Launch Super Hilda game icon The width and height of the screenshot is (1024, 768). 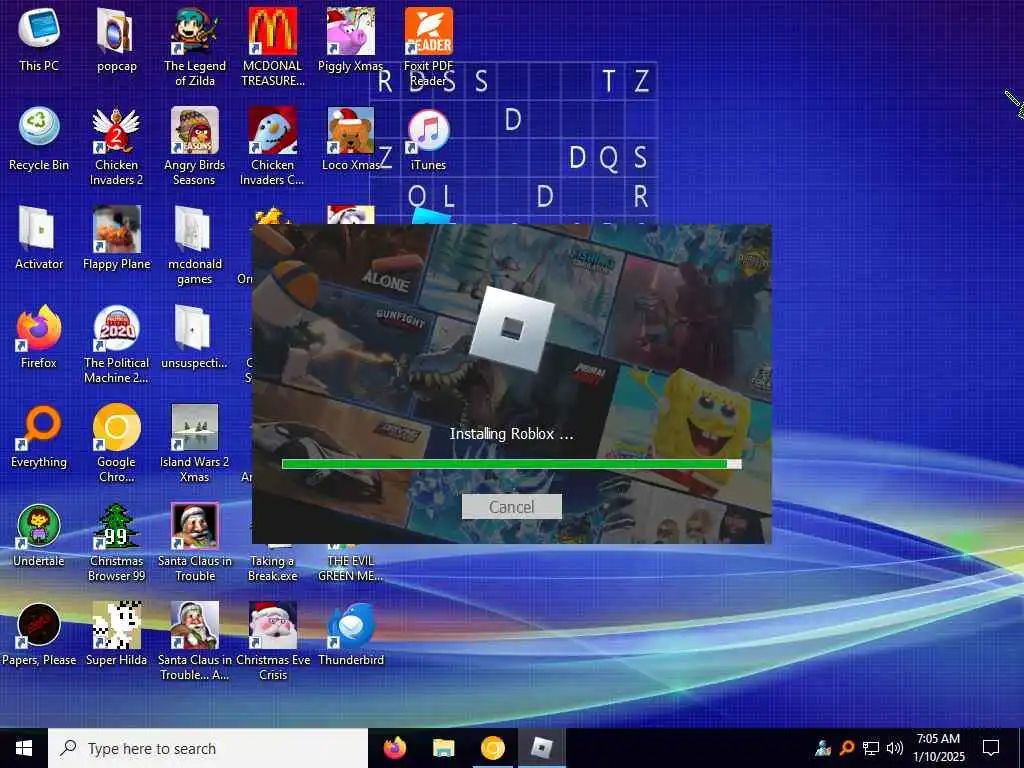116,633
